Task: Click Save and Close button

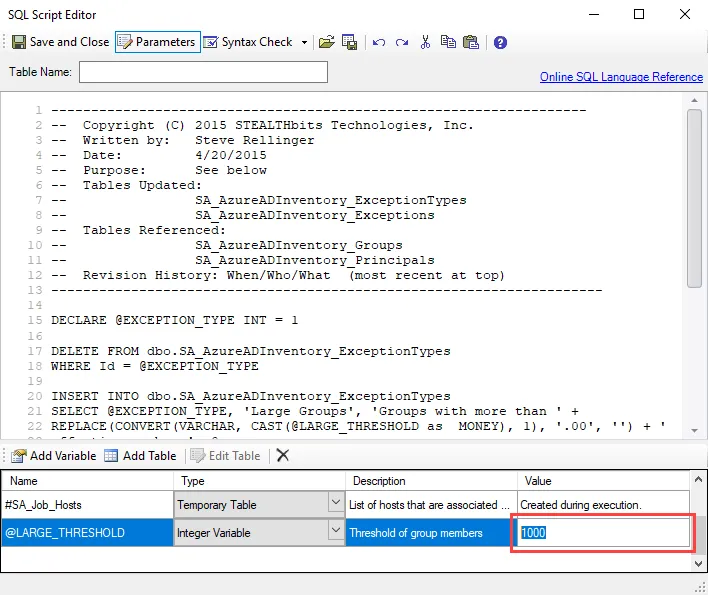Action: (x=61, y=42)
